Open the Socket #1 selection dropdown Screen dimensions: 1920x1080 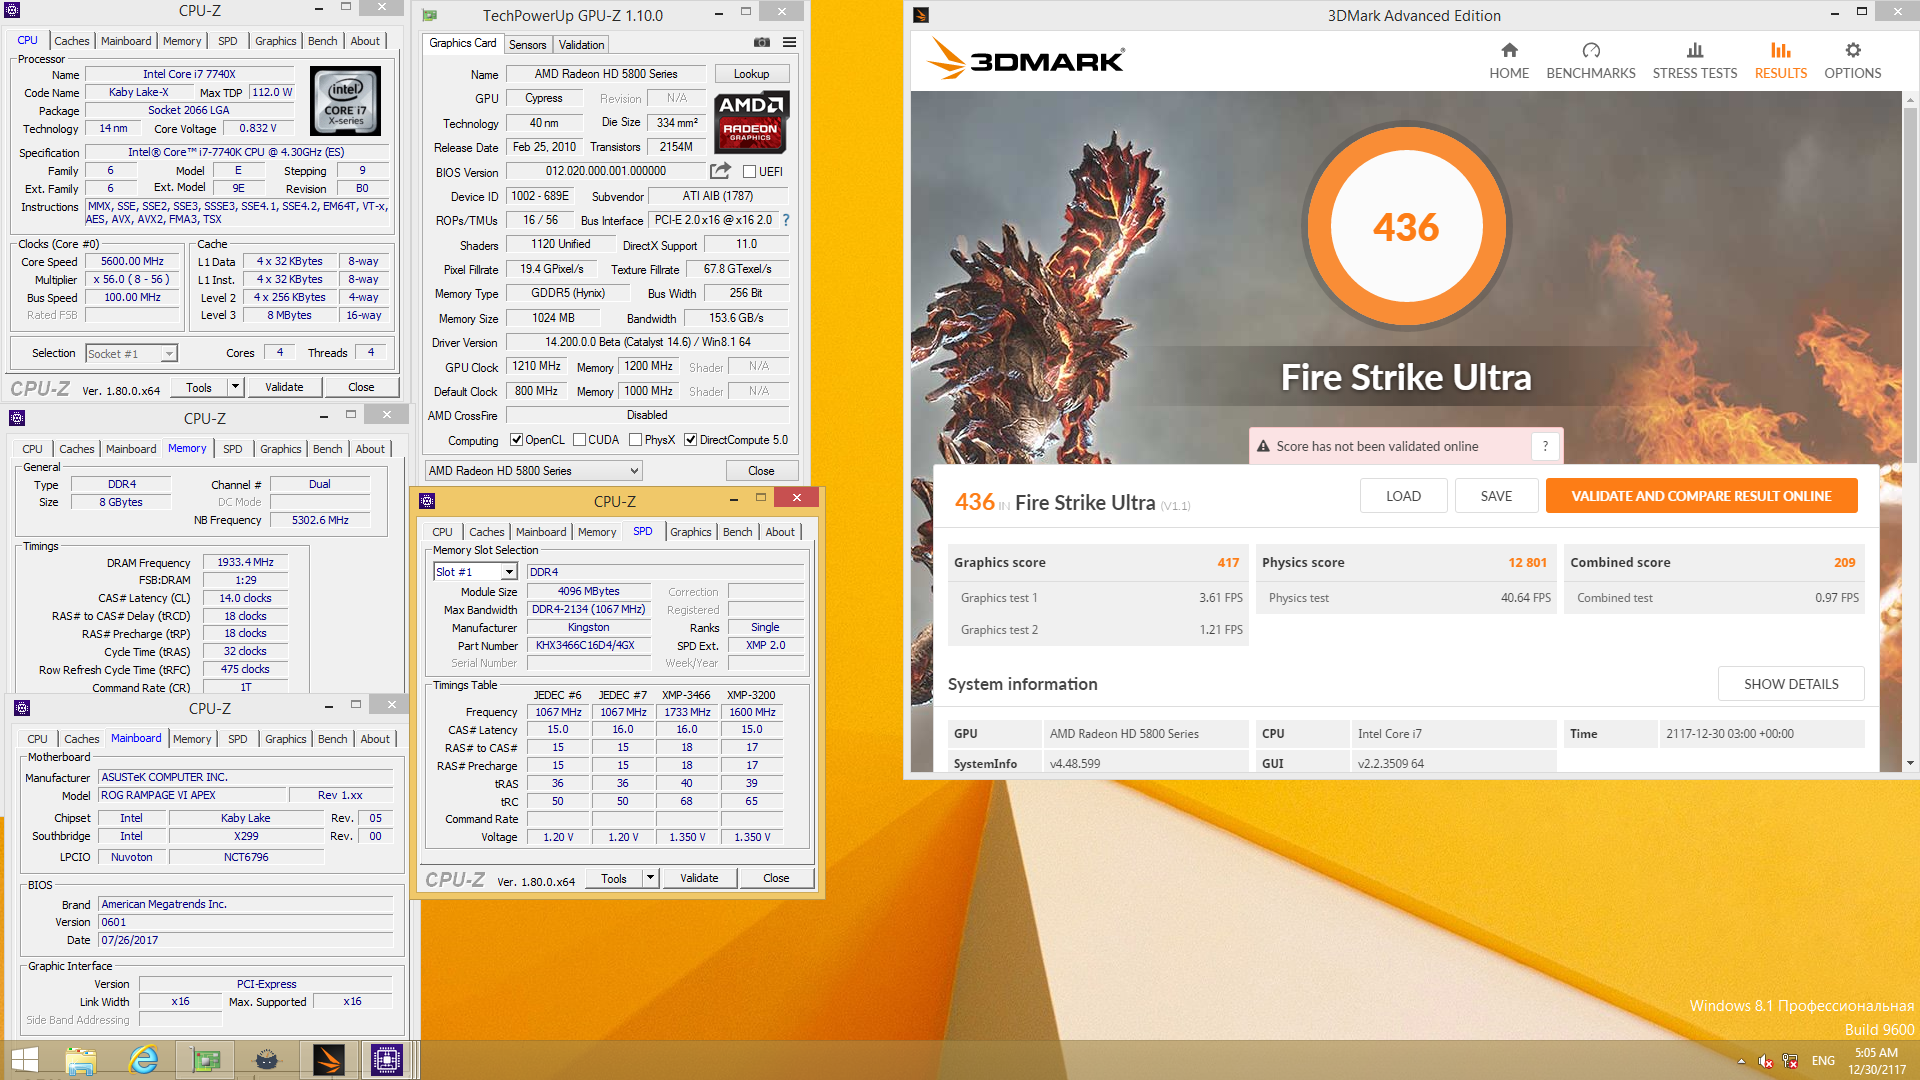[131, 353]
